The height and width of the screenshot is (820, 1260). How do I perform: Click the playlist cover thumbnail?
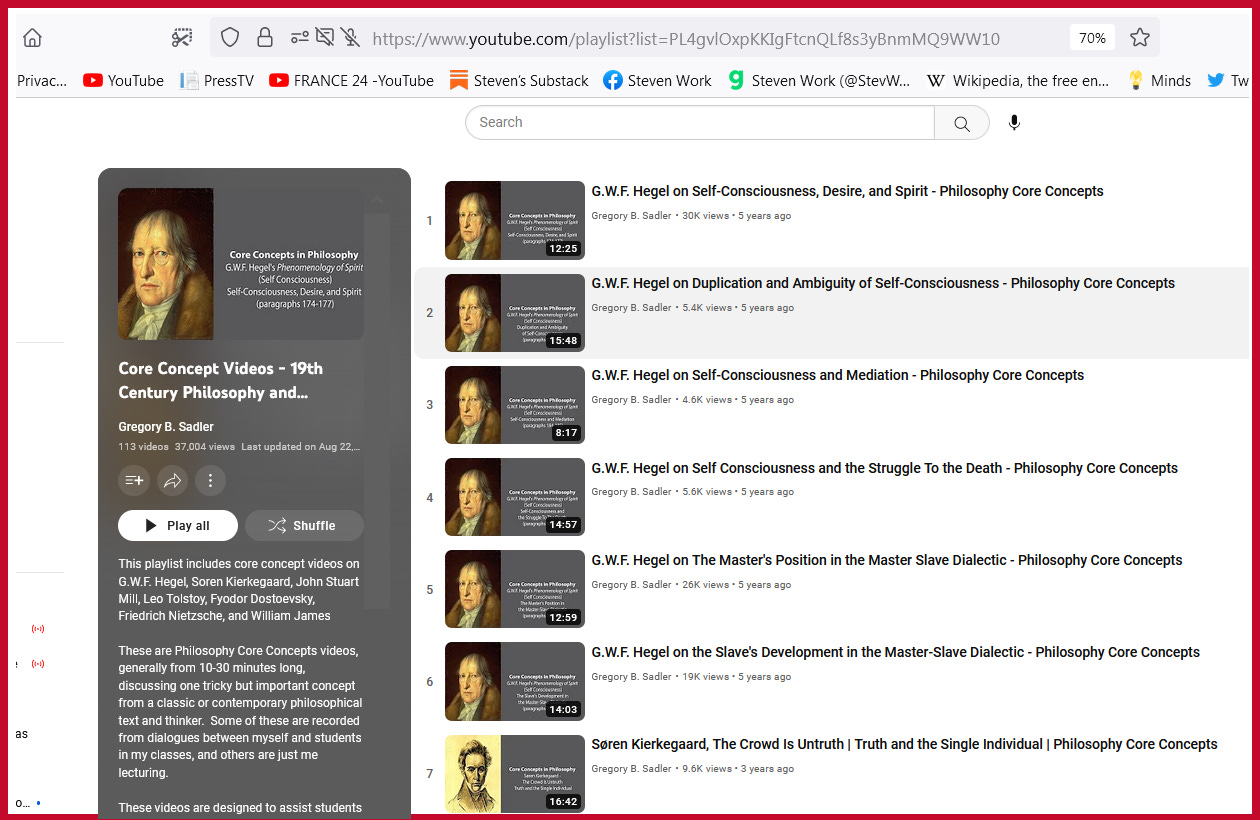241,264
